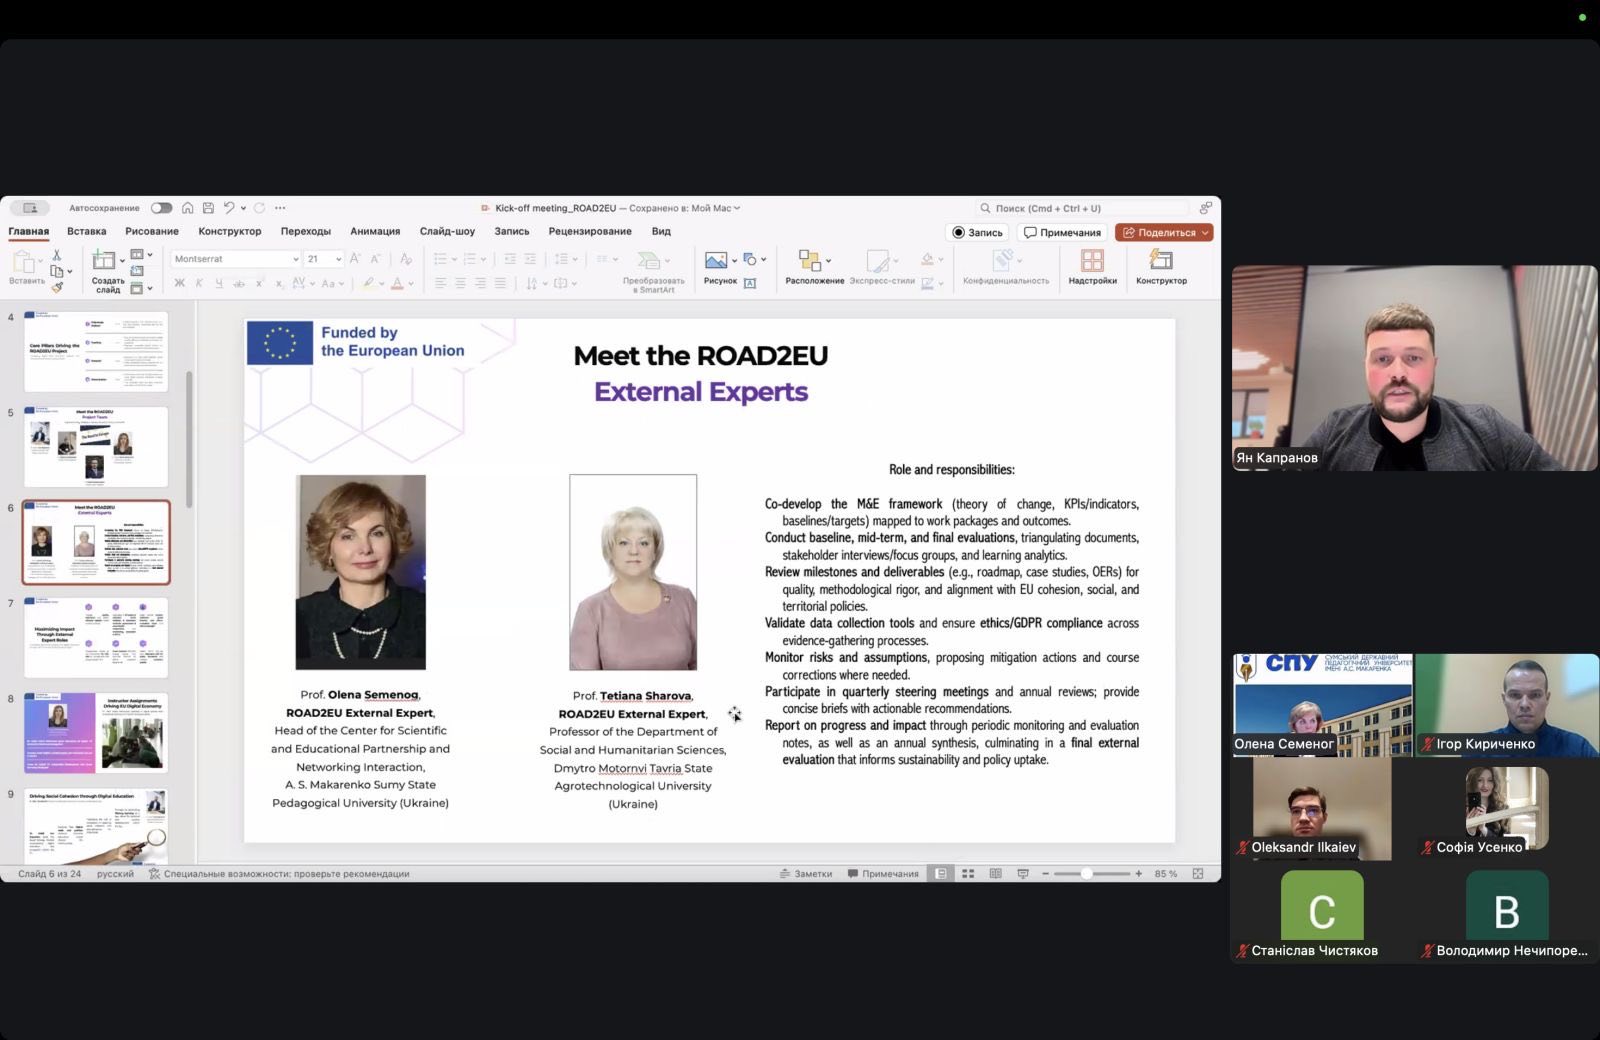Click the Надстройки add-ins icon

click(1092, 266)
